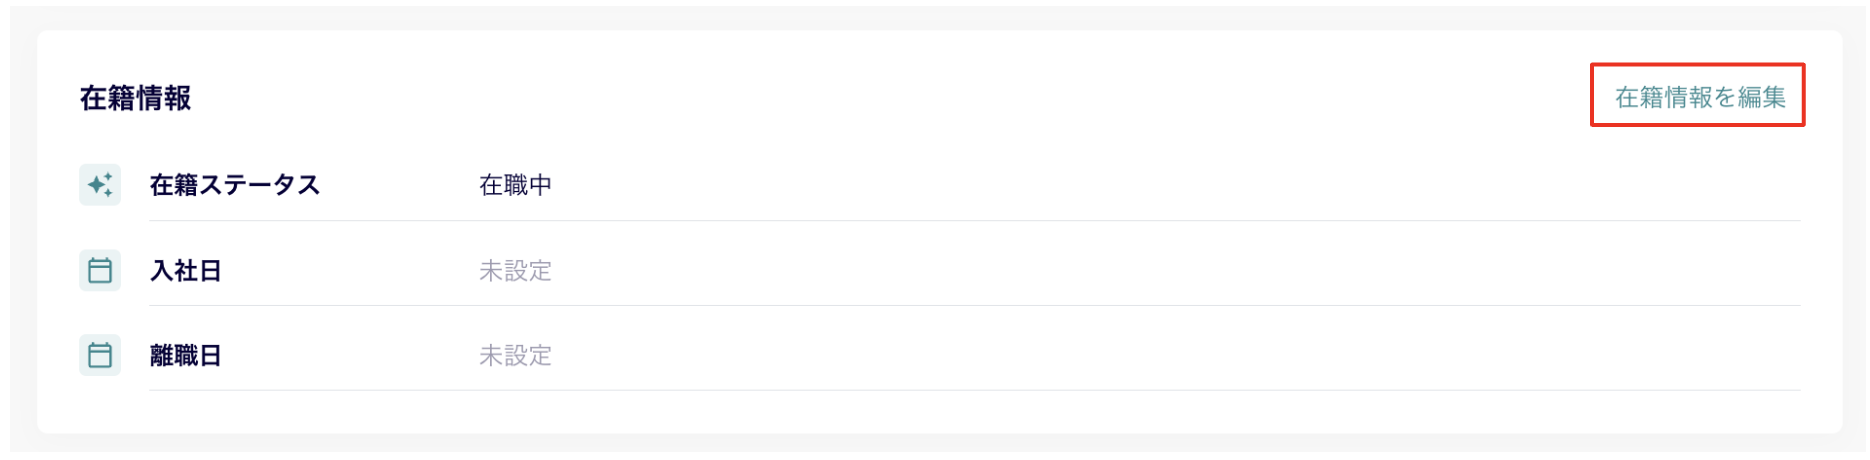Click the sparkle icon beside 在籍ステータス
The image size is (1870, 460).
[x=100, y=185]
